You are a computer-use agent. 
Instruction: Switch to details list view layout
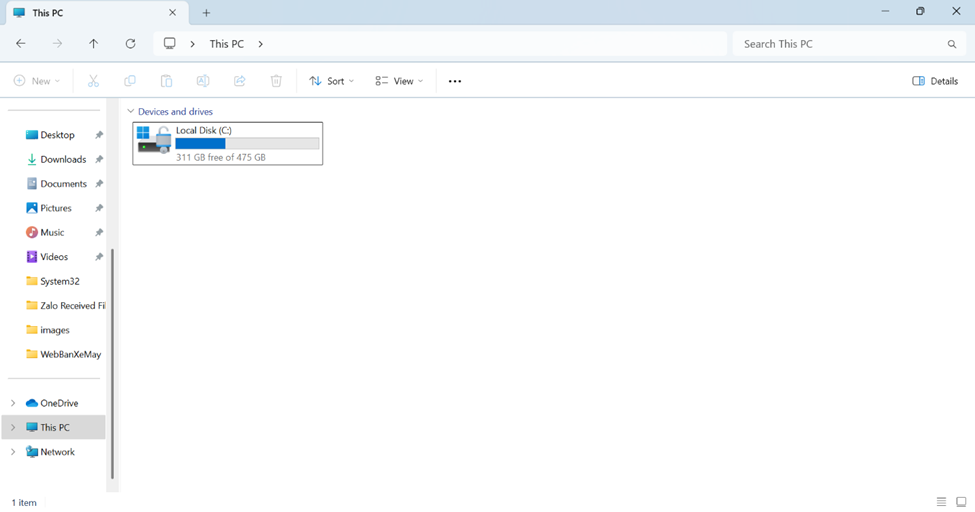click(x=941, y=502)
